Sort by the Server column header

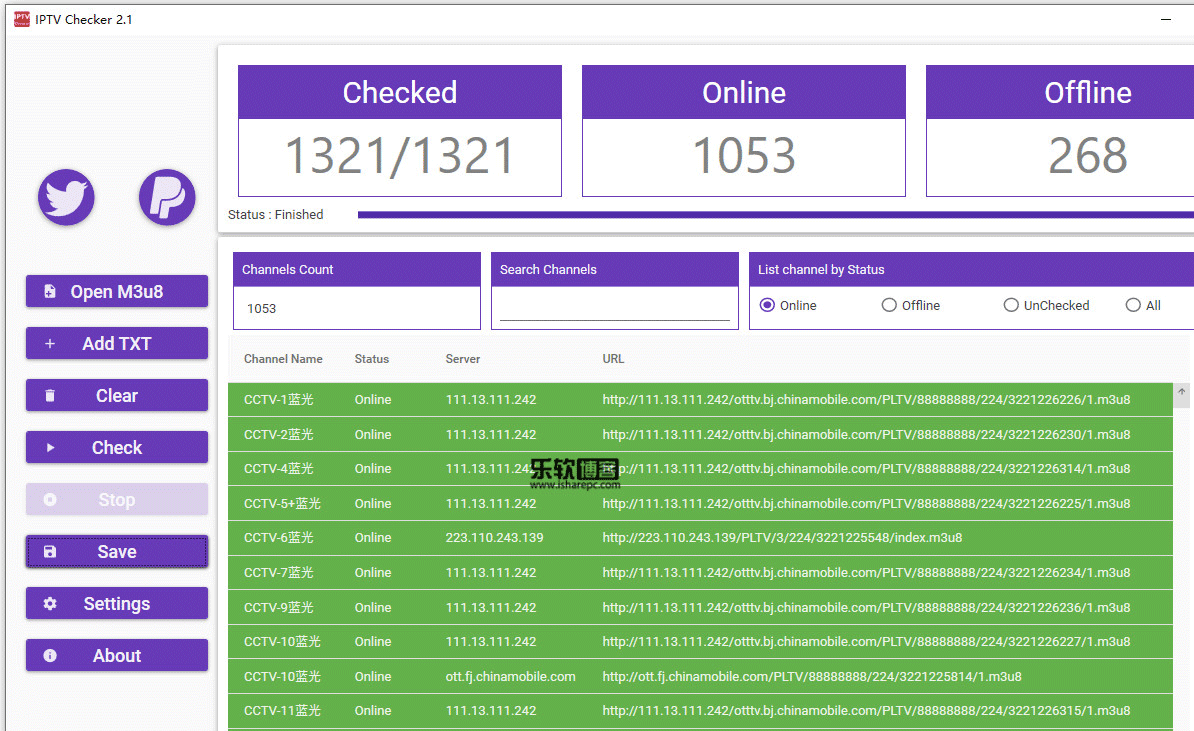point(463,359)
